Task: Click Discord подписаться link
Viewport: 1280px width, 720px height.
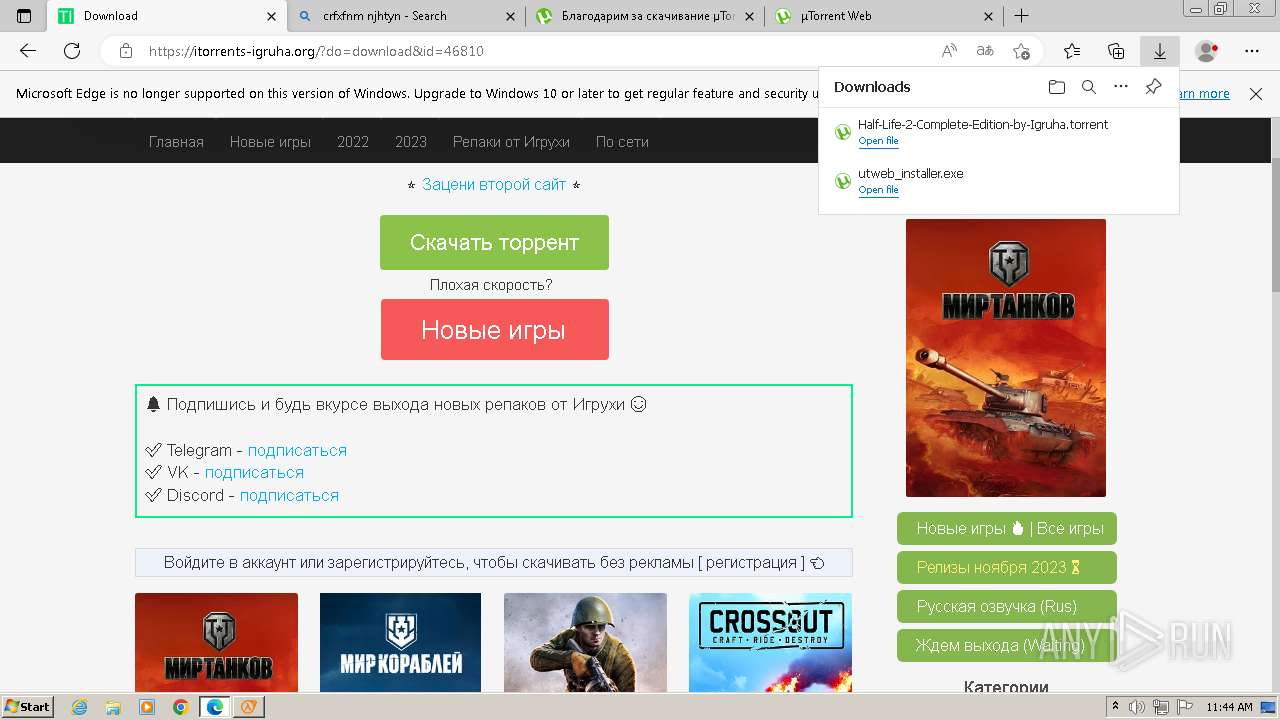Action: [x=289, y=495]
